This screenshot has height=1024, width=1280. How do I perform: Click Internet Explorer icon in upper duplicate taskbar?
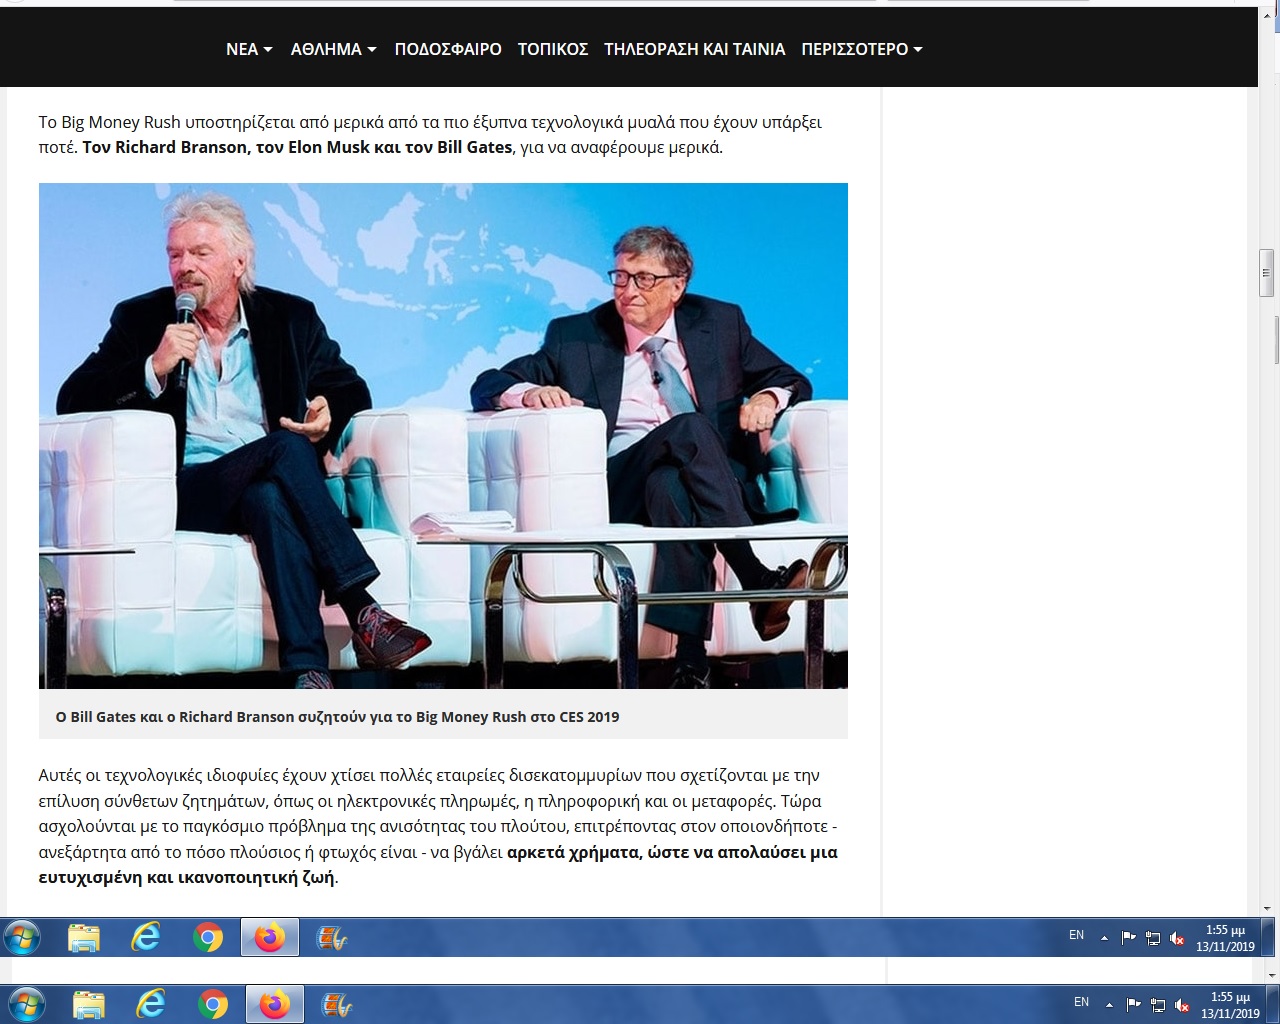[146, 937]
